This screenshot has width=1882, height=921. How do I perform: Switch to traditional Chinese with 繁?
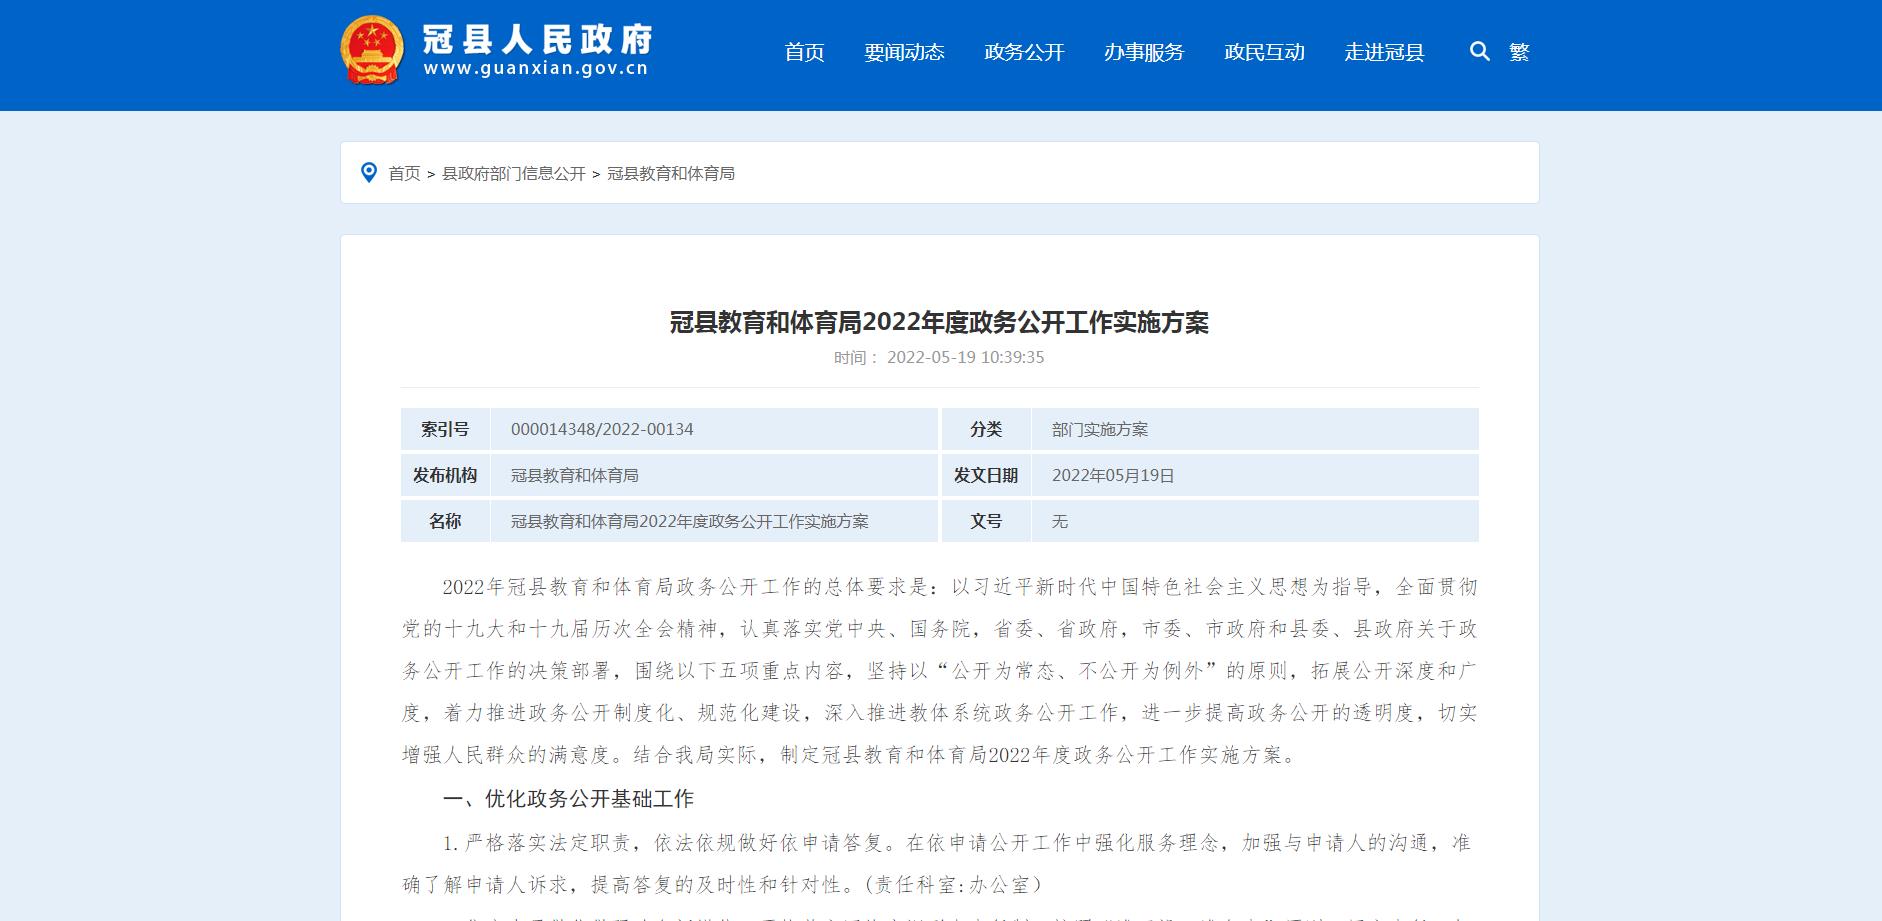click(1519, 52)
